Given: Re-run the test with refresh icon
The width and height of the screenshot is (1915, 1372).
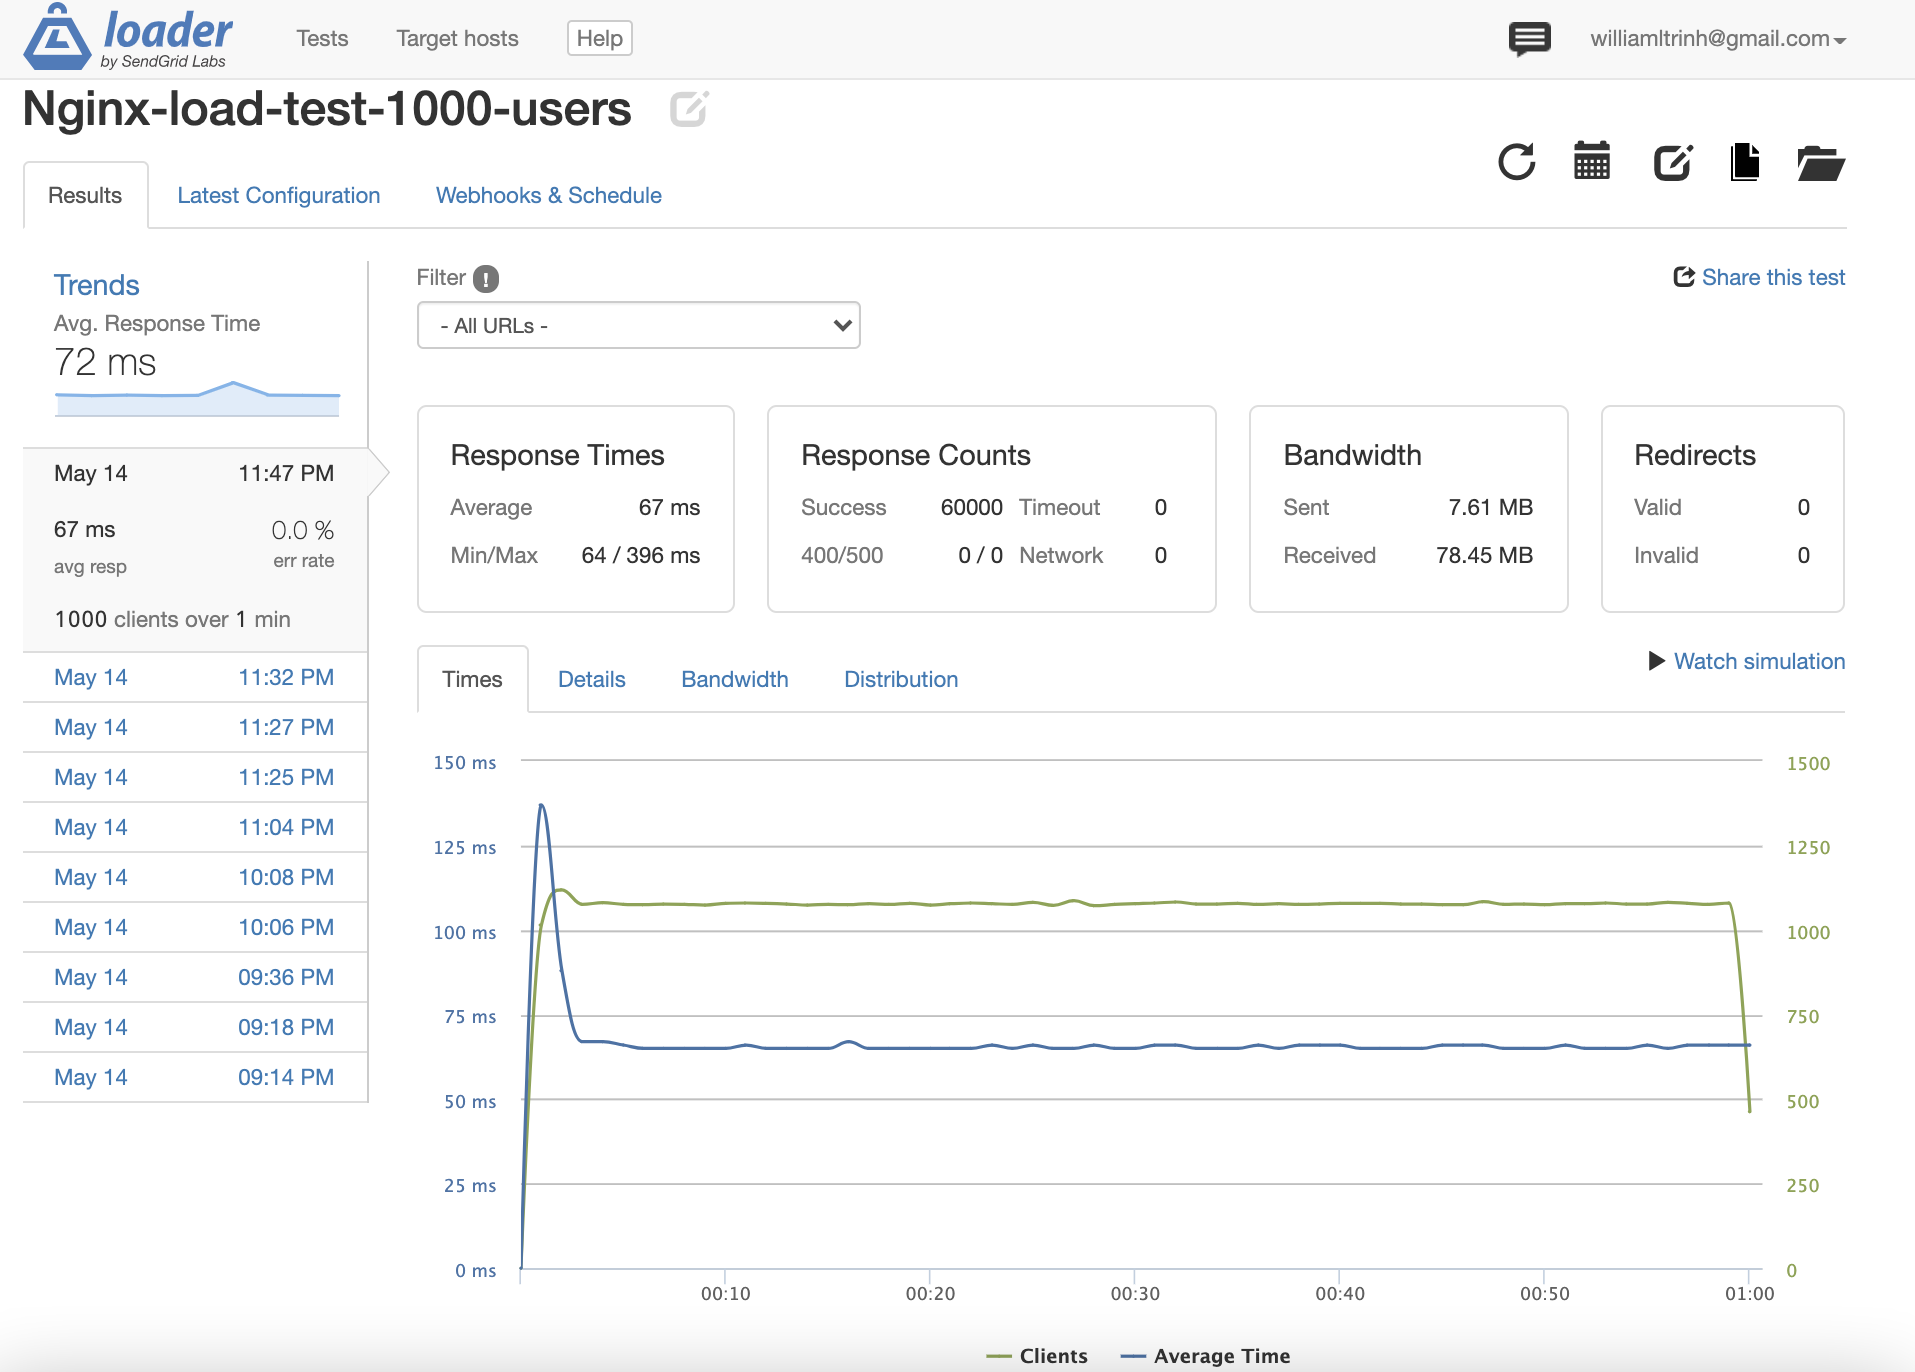Looking at the screenshot, I should 1517,162.
